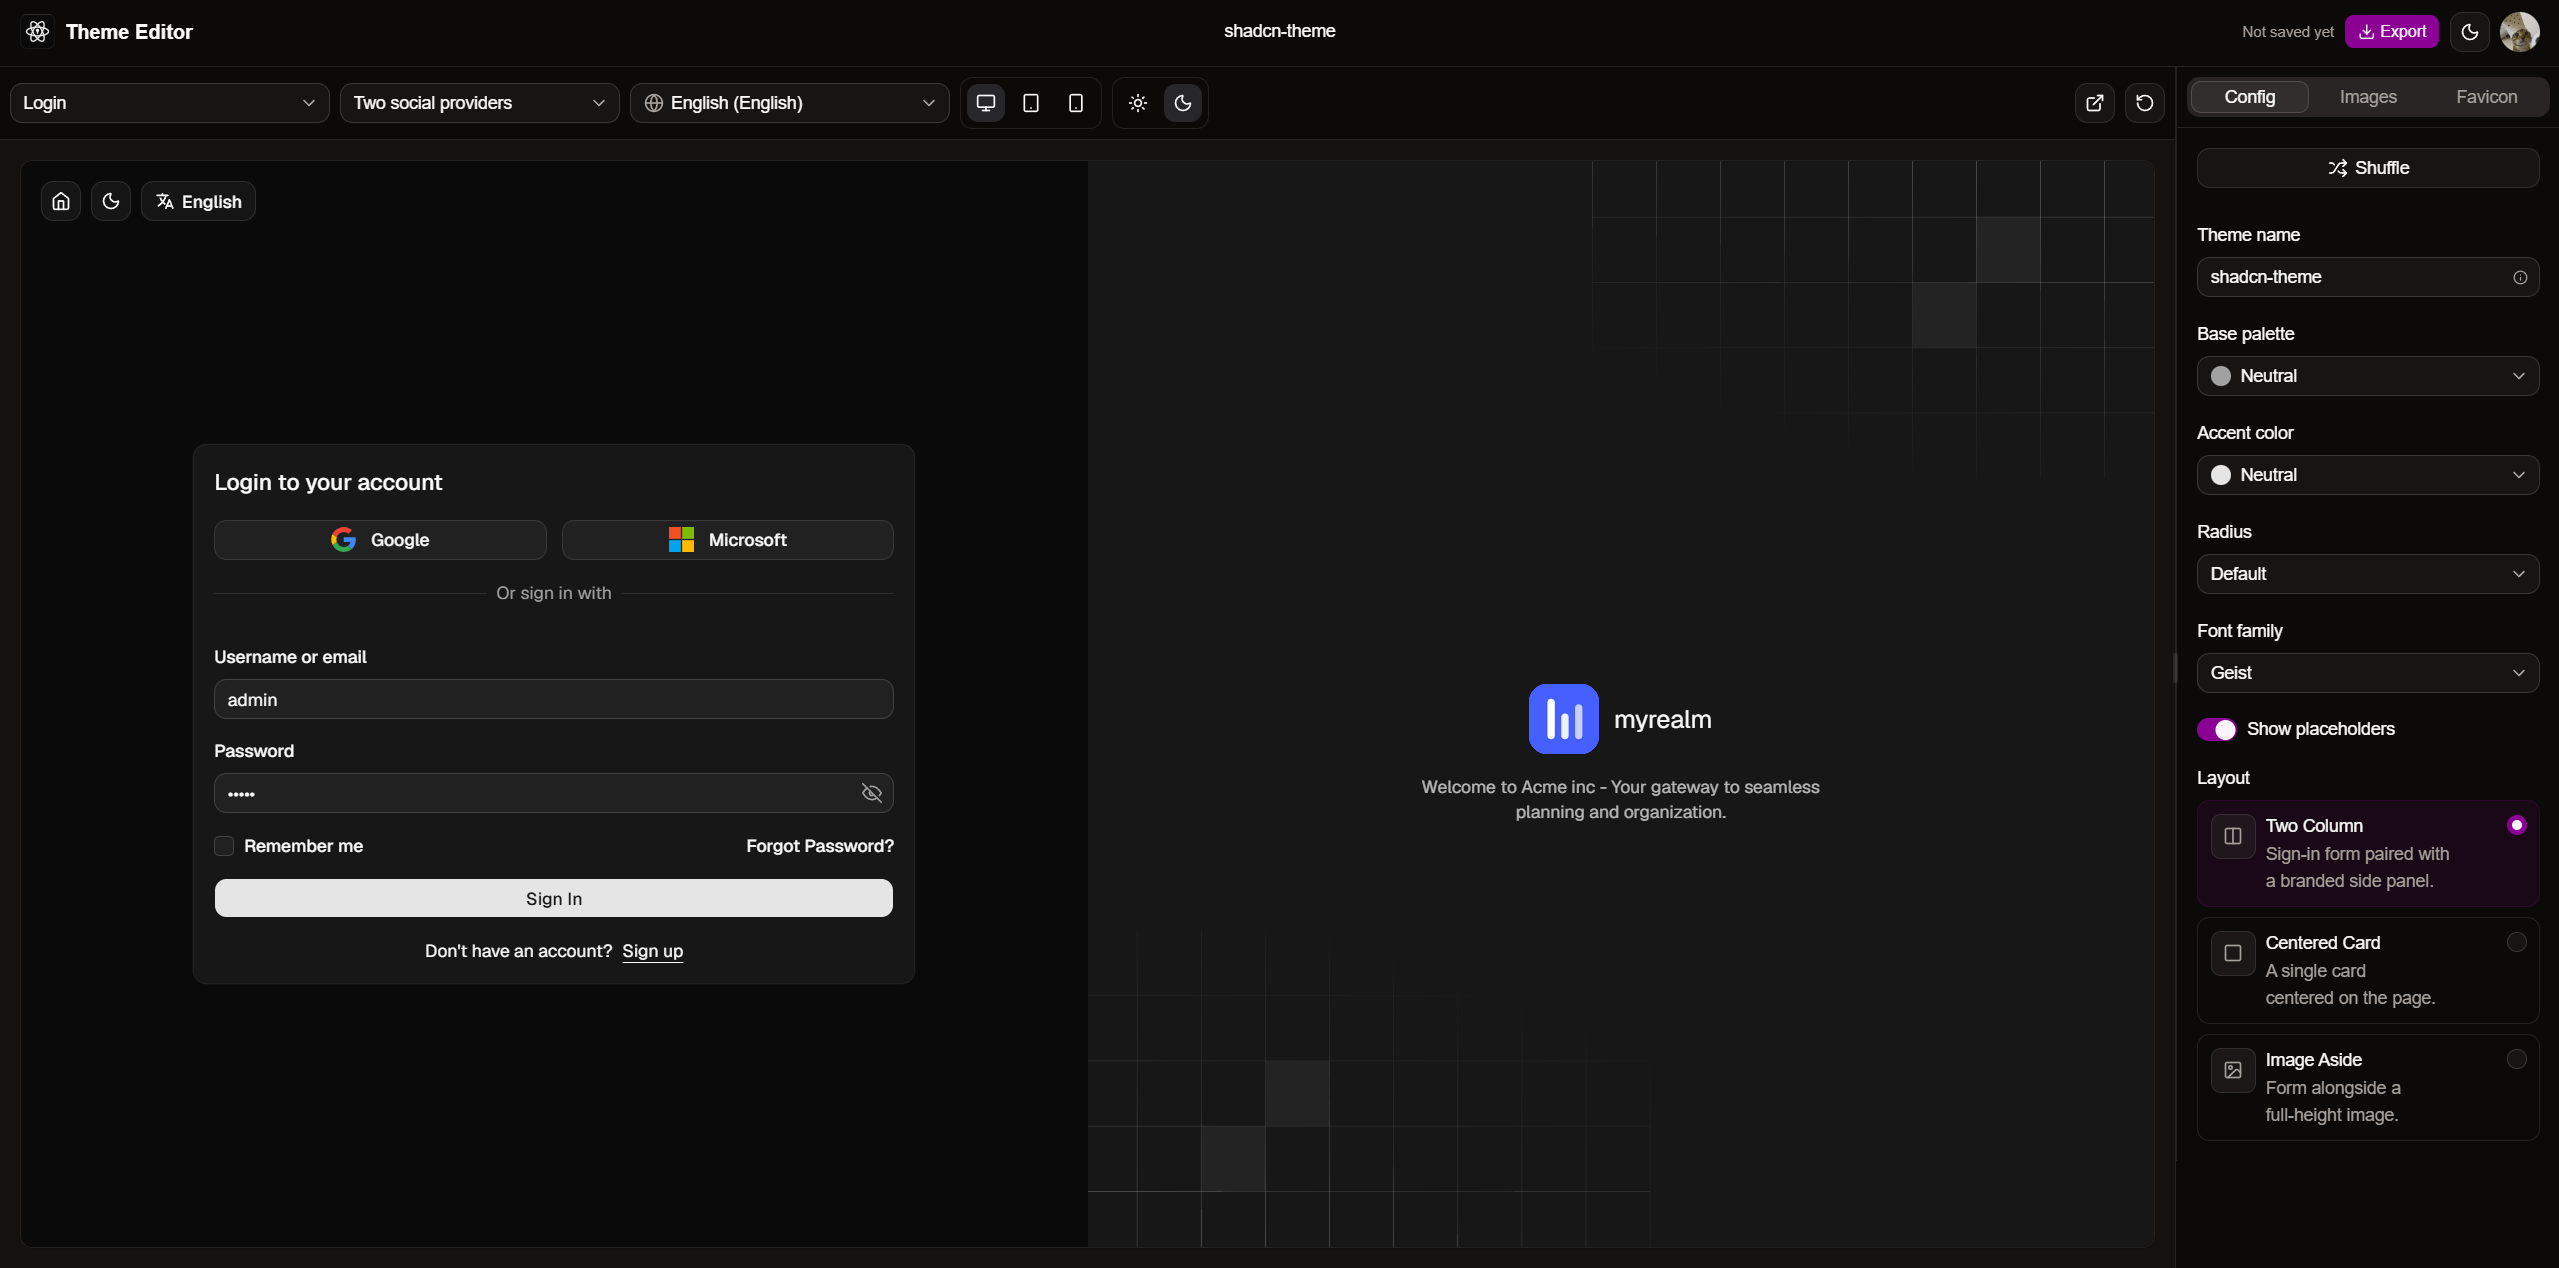Click the Login to your account heading
Viewport: 2559px width, 1268px height.
(x=328, y=482)
